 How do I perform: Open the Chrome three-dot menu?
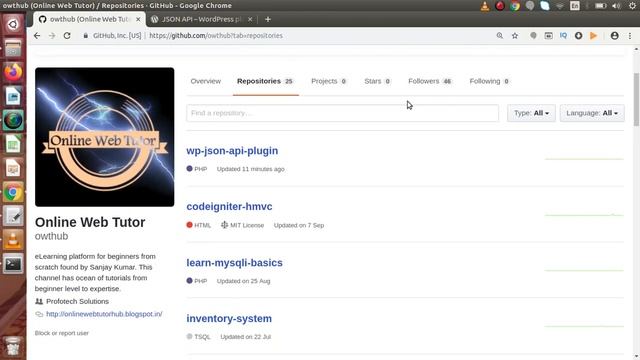630,36
